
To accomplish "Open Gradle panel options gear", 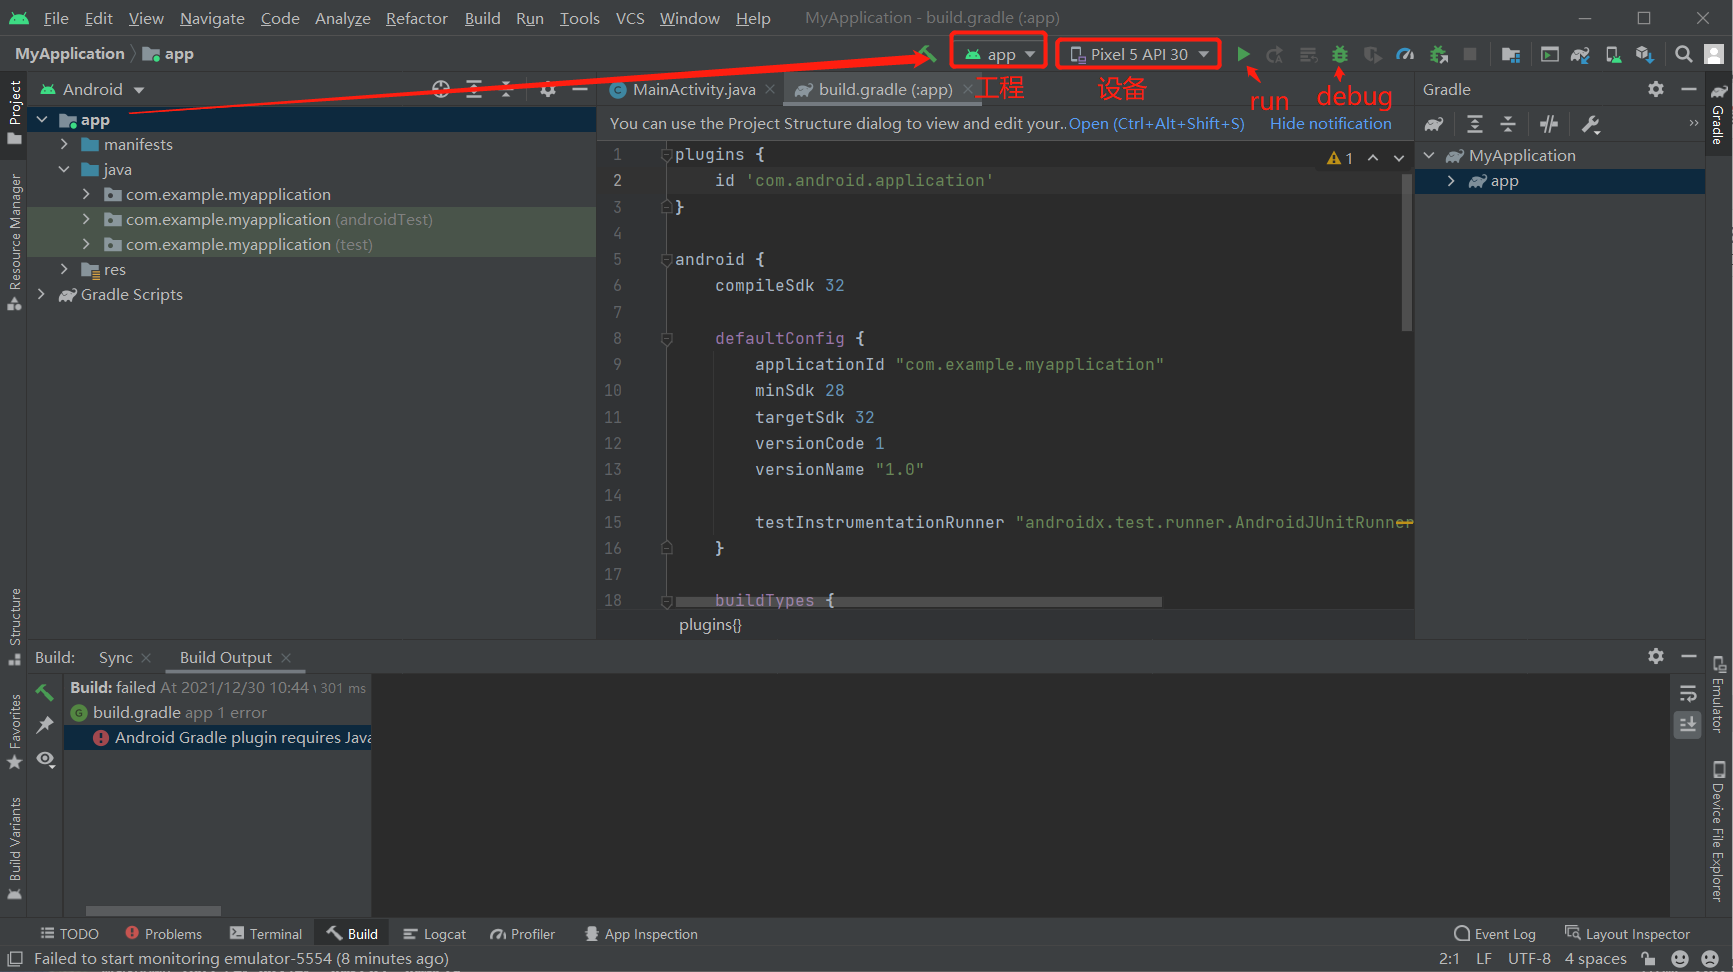I will pyautogui.click(x=1656, y=89).
